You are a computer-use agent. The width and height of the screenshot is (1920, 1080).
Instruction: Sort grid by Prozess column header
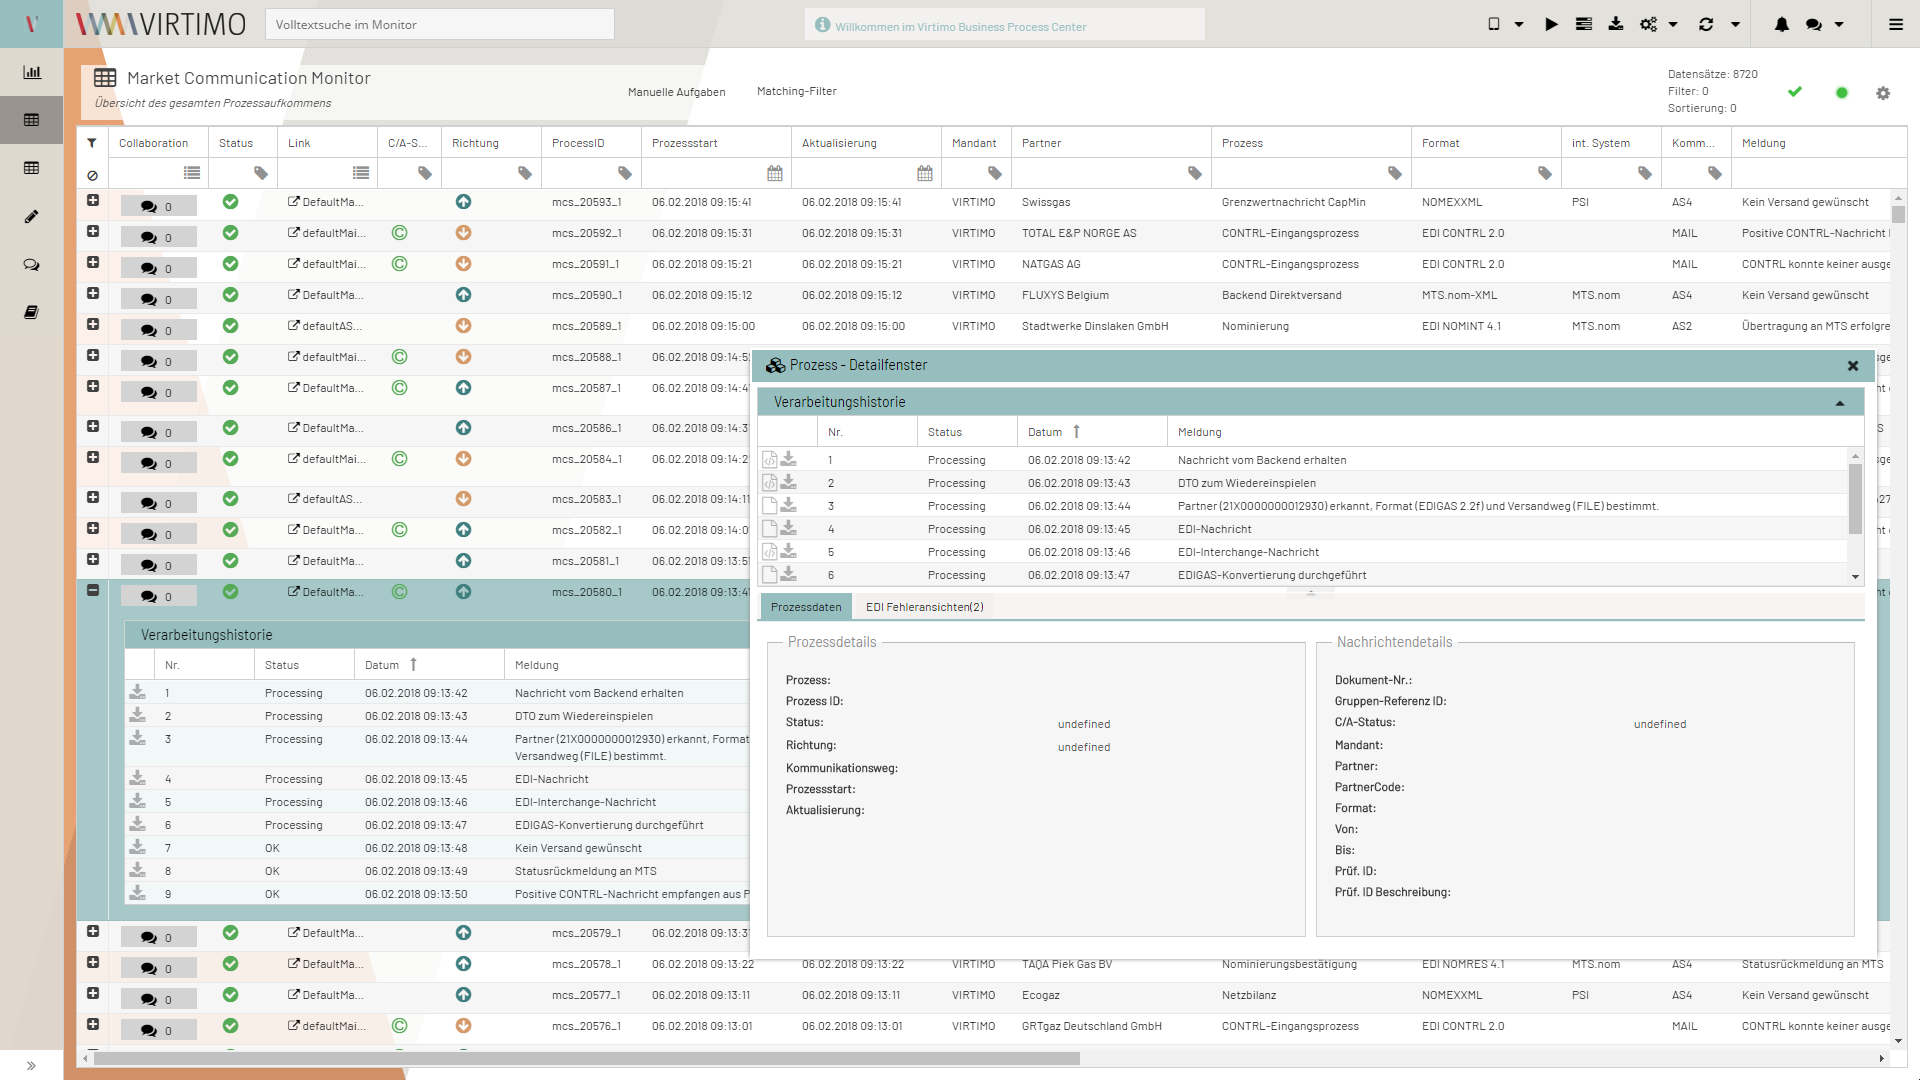pos(1311,143)
